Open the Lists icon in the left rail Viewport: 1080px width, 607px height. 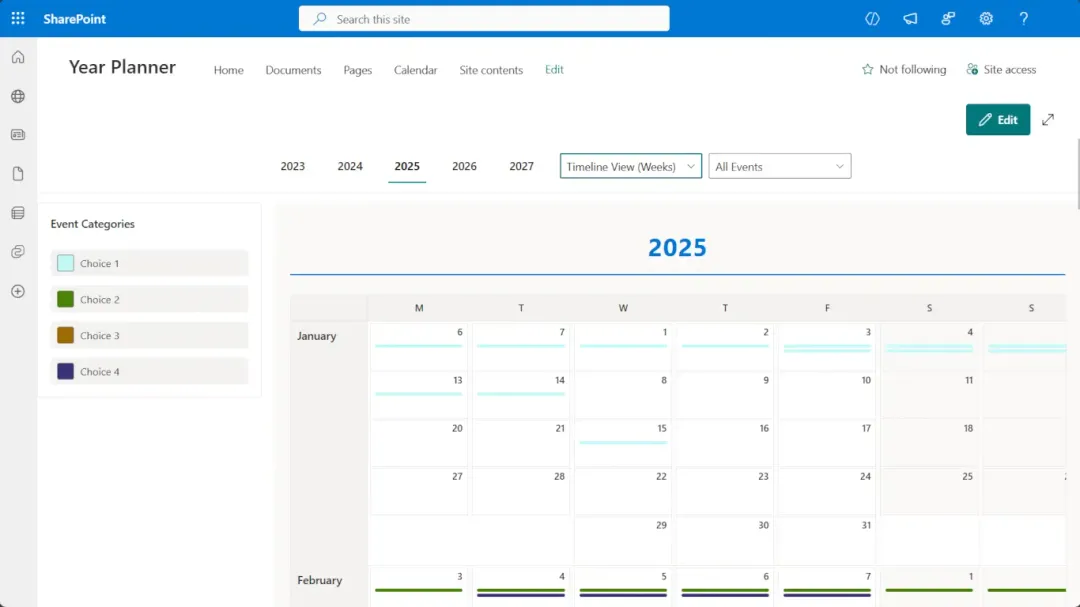coord(17,212)
